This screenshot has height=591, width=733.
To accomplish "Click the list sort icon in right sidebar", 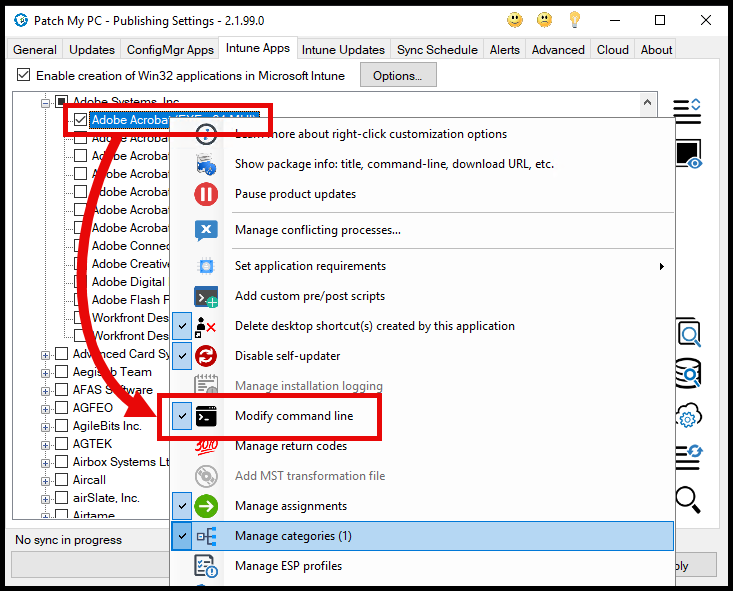I will coord(687,111).
